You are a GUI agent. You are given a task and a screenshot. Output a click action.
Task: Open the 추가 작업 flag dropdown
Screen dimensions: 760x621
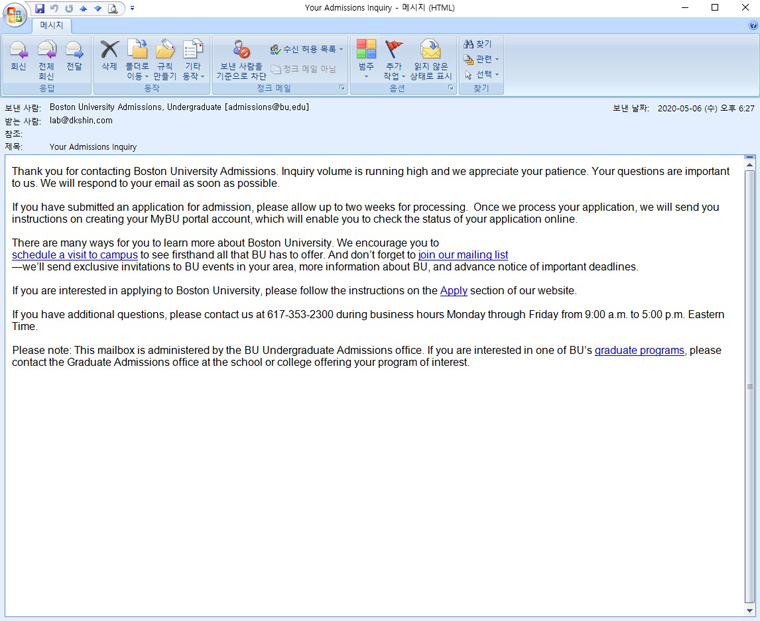click(394, 60)
